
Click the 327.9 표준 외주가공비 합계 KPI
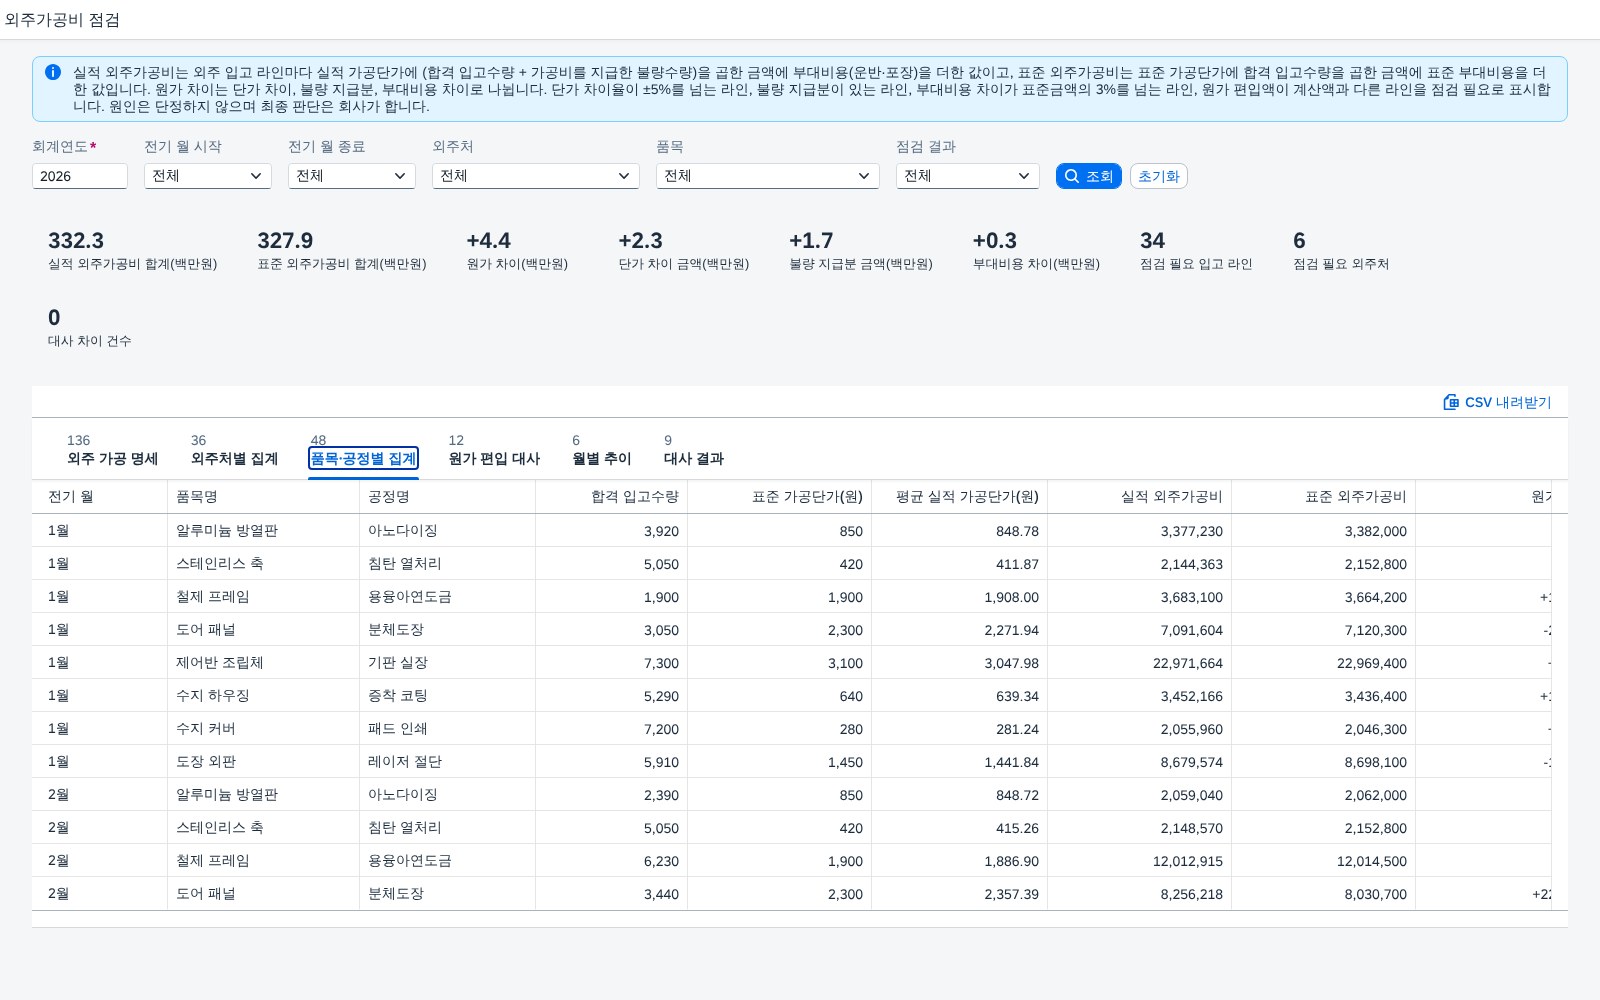[342, 250]
